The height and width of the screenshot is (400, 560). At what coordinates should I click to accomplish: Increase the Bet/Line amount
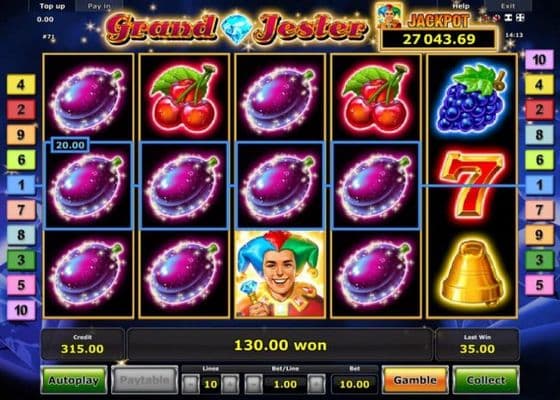[x=316, y=384]
